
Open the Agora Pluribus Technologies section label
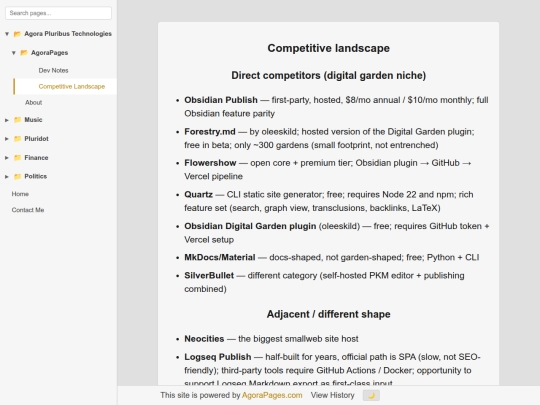pyautogui.click(x=68, y=34)
